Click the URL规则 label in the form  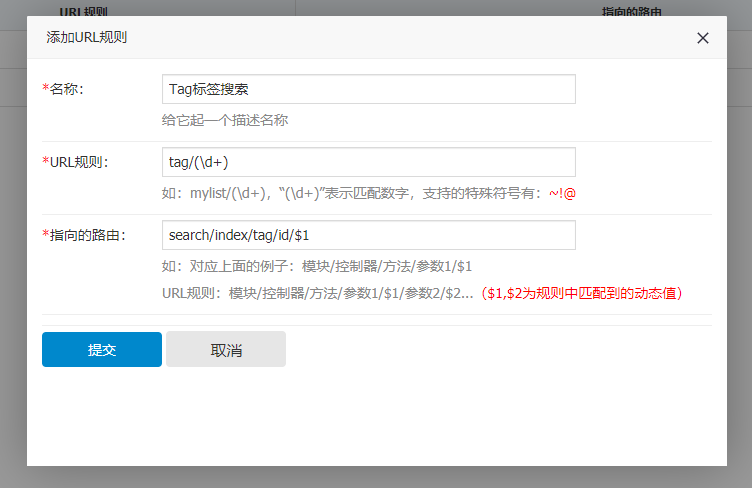pos(78,162)
